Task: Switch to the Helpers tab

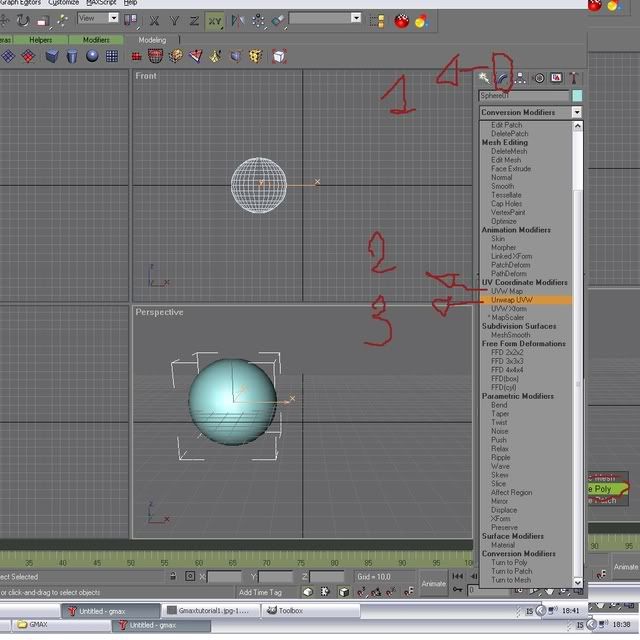Action: point(41,40)
